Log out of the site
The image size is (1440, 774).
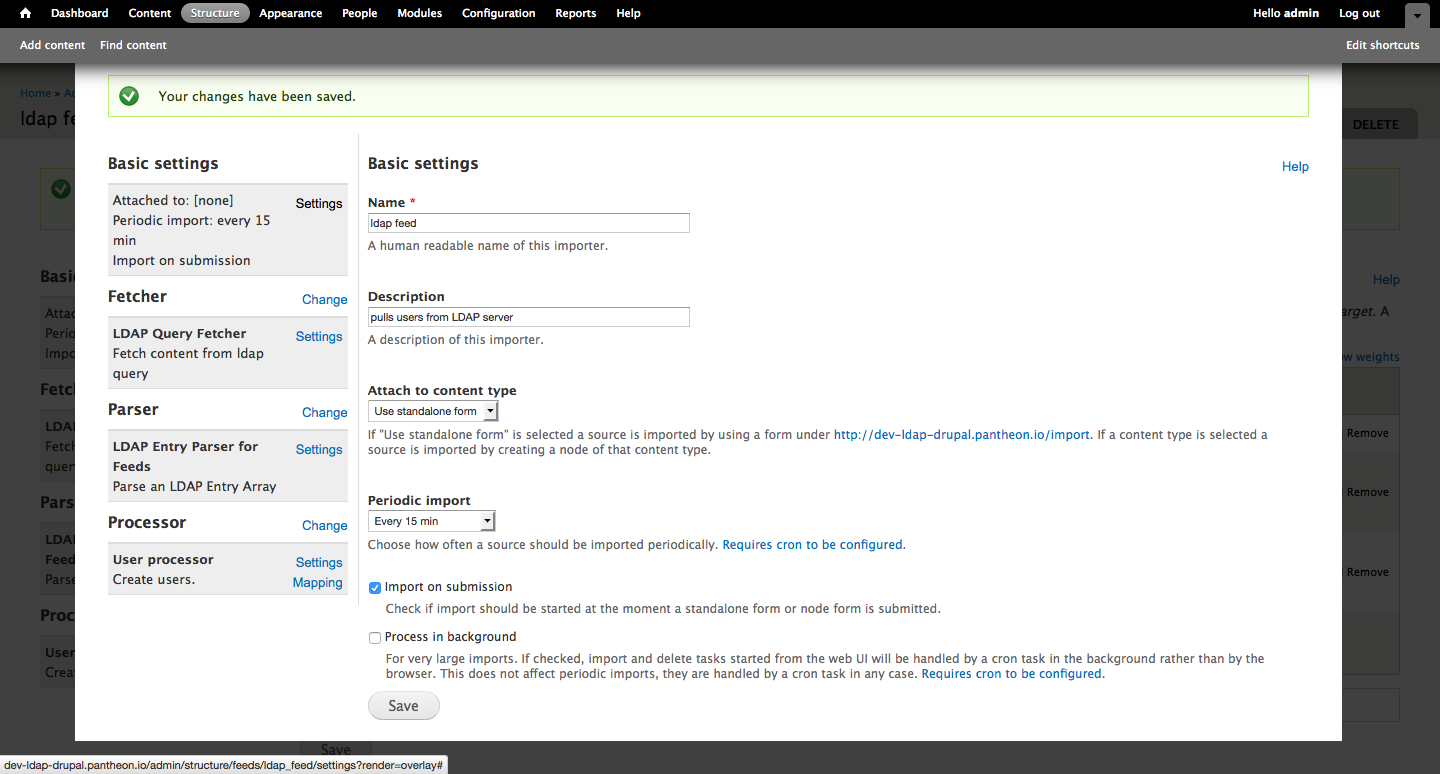[1359, 13]
